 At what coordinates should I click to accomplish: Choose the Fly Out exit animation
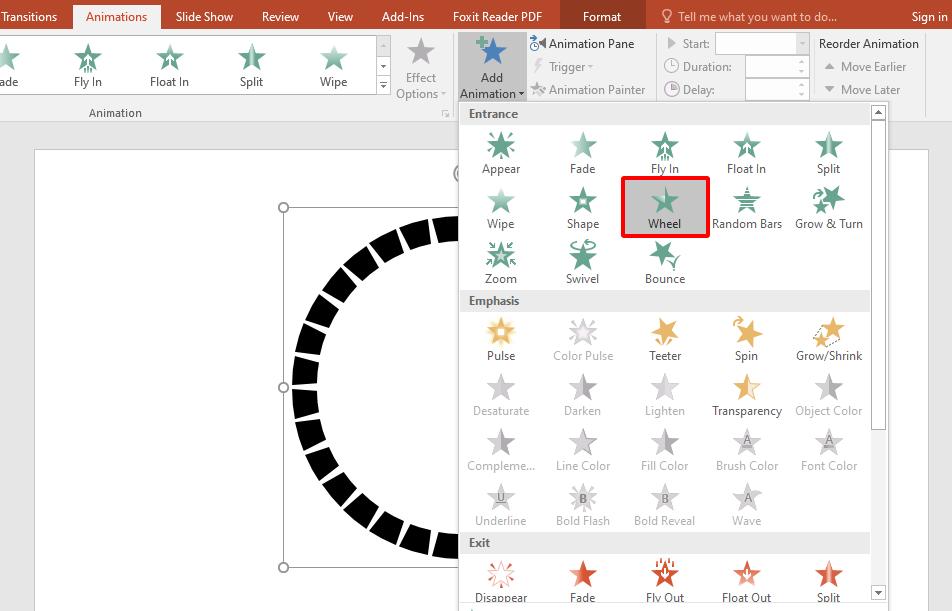[x=664, y=580]
